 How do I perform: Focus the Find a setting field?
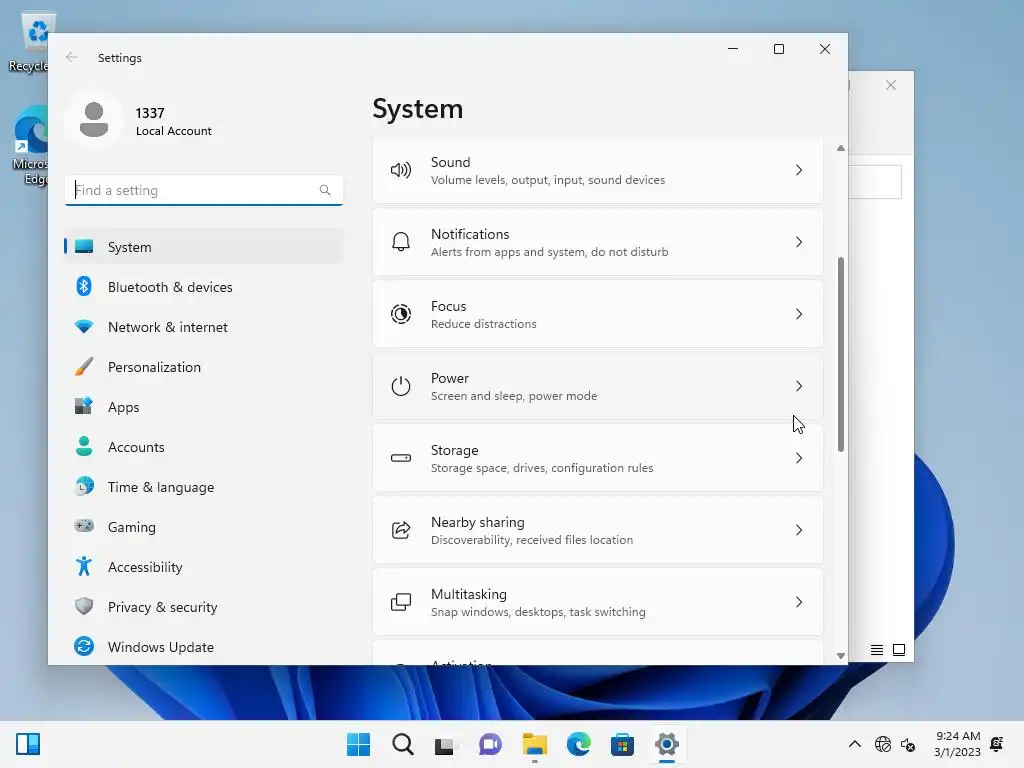[x=204, y=190]
